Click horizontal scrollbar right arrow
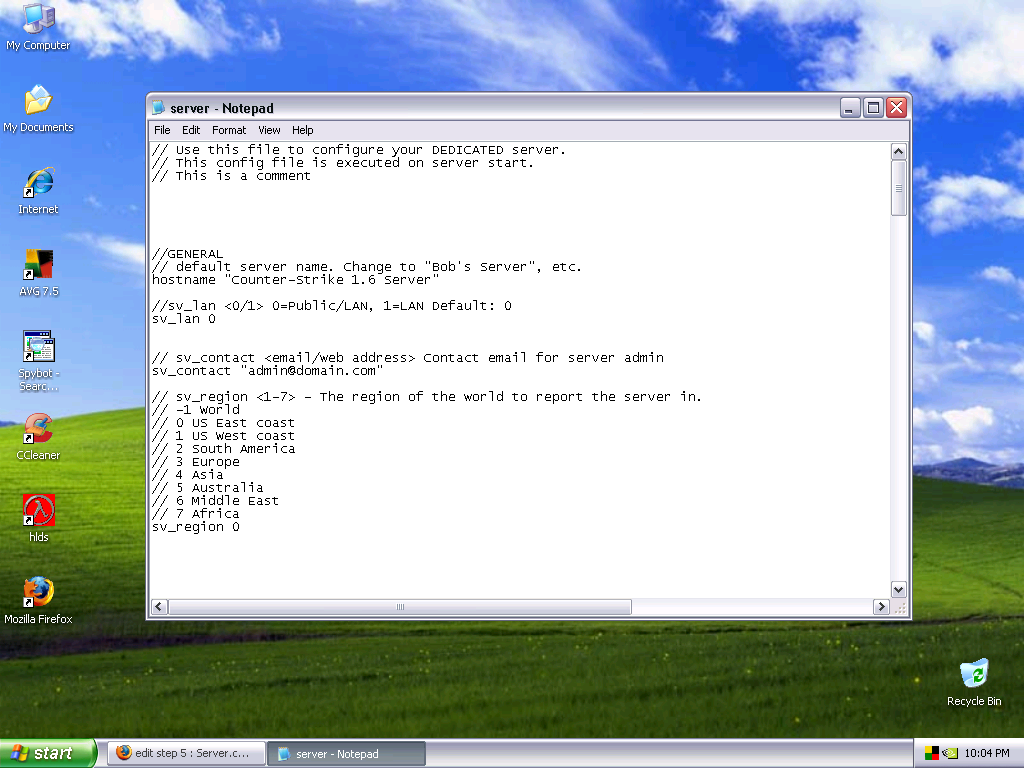Image resolution: width=1024 pixels, height=768 pixels. pyautogui.click(x=881, y=607)
